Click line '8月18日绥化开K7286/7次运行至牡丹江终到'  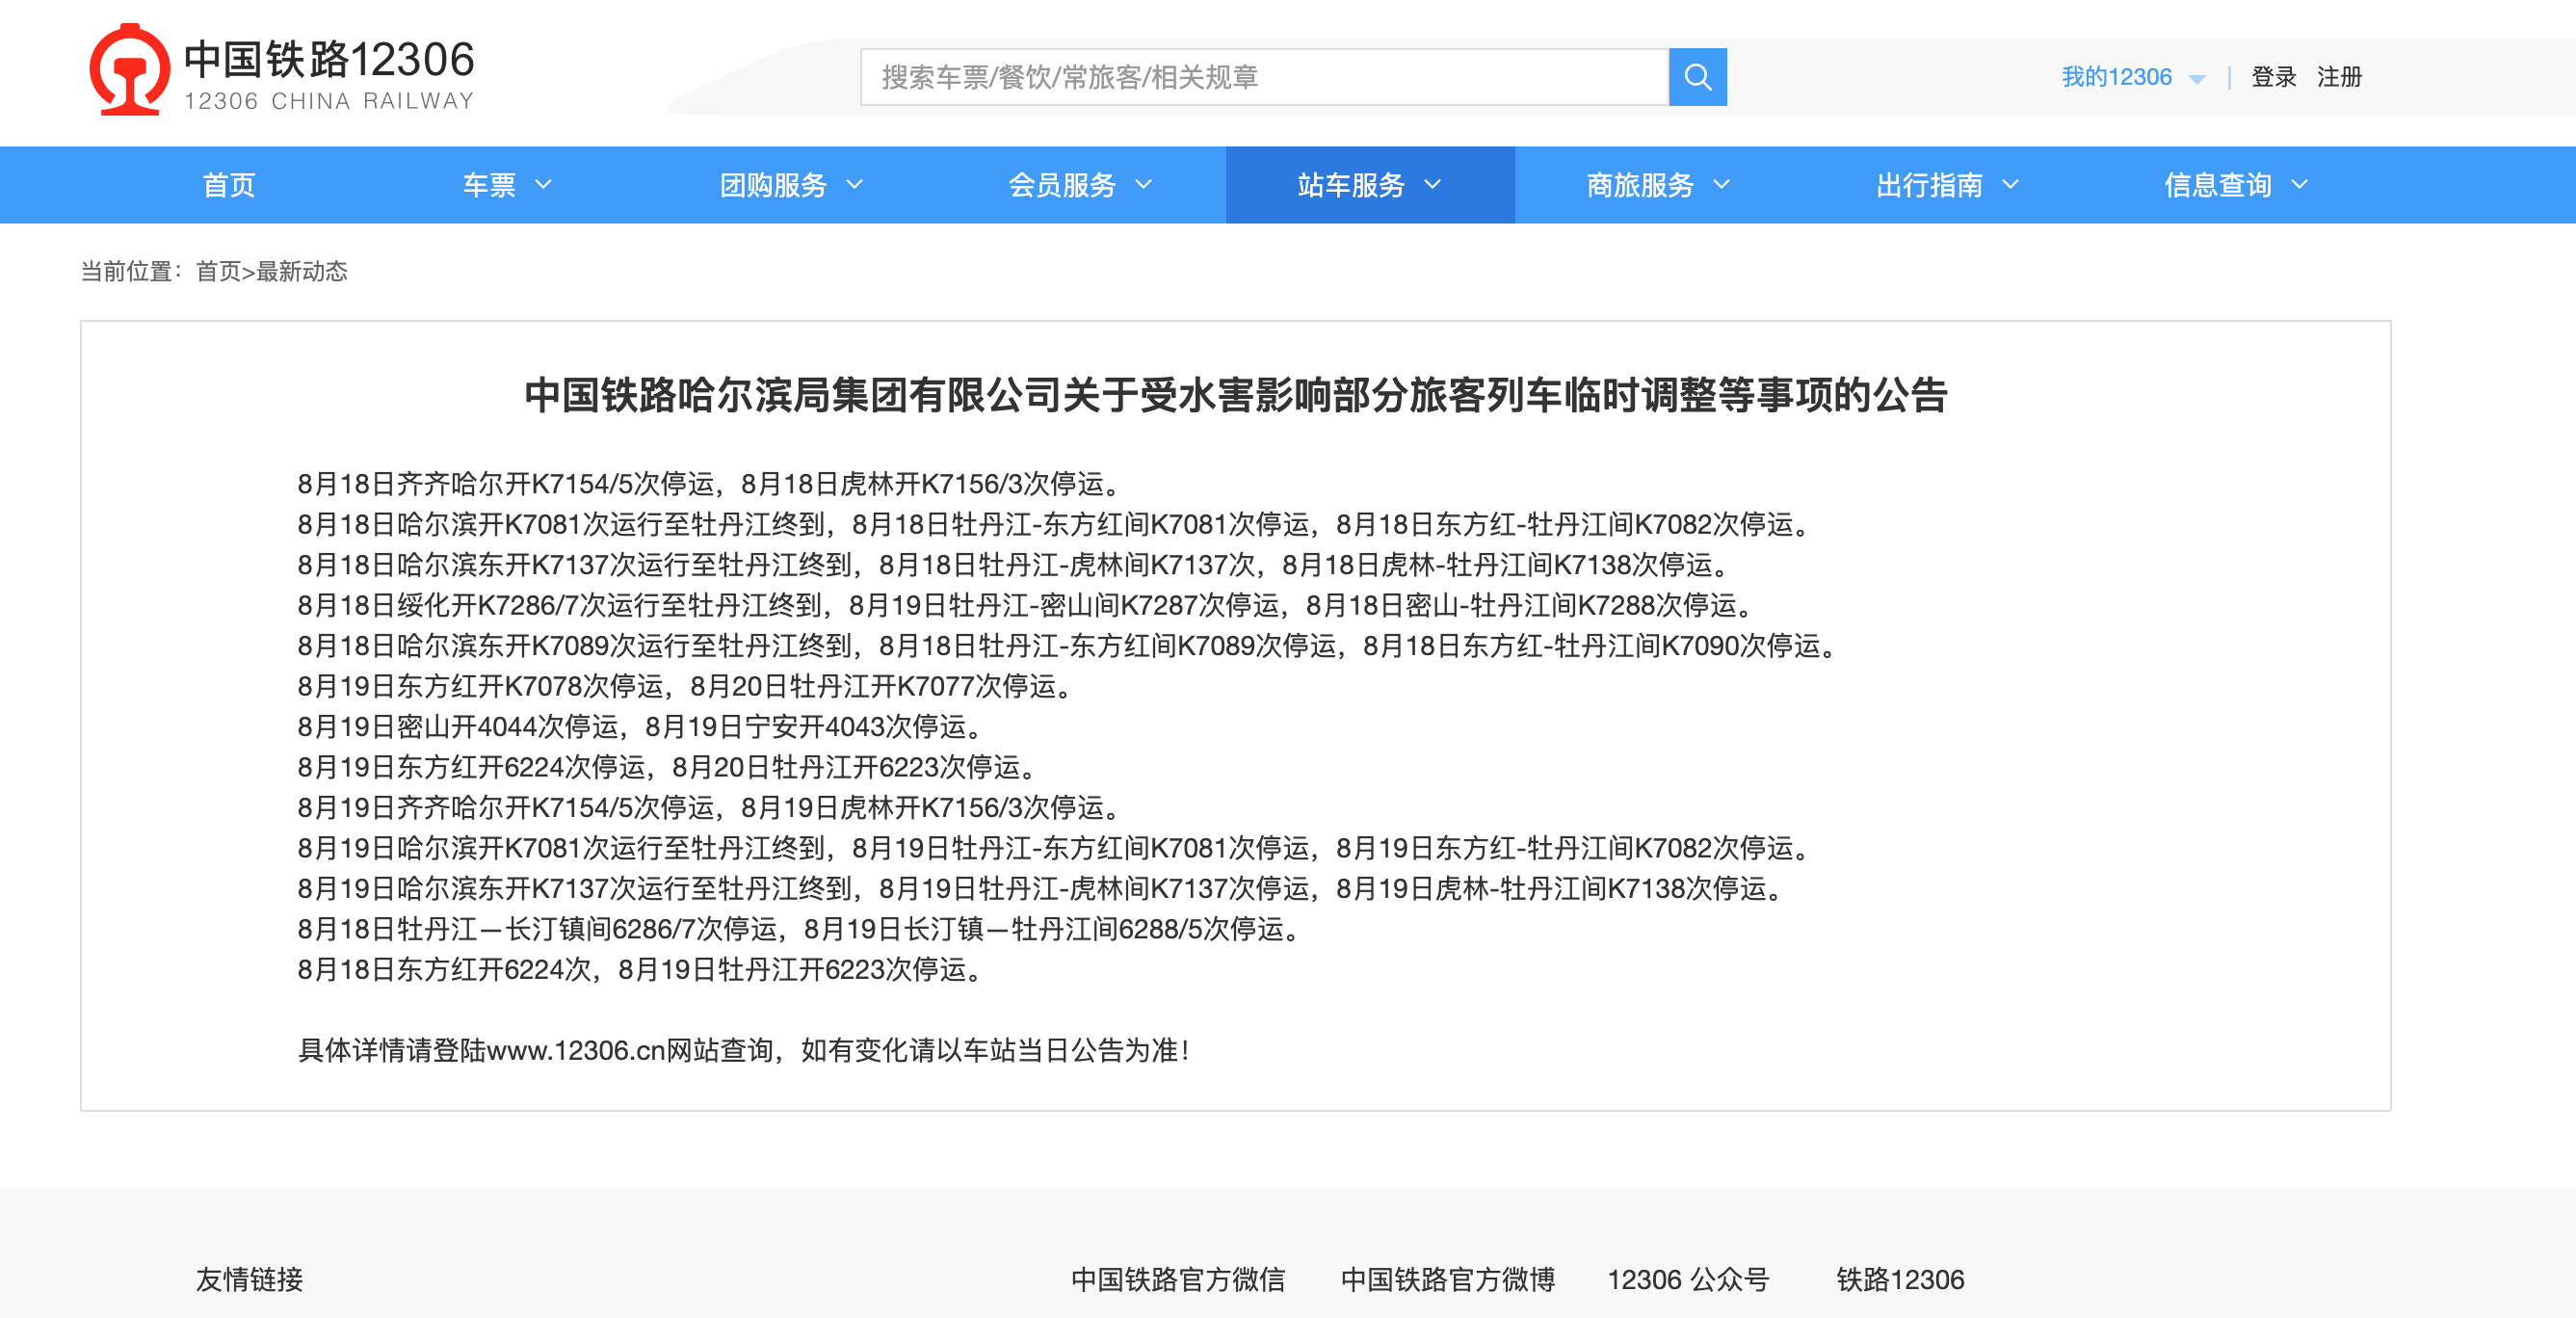pos(1028,606)
